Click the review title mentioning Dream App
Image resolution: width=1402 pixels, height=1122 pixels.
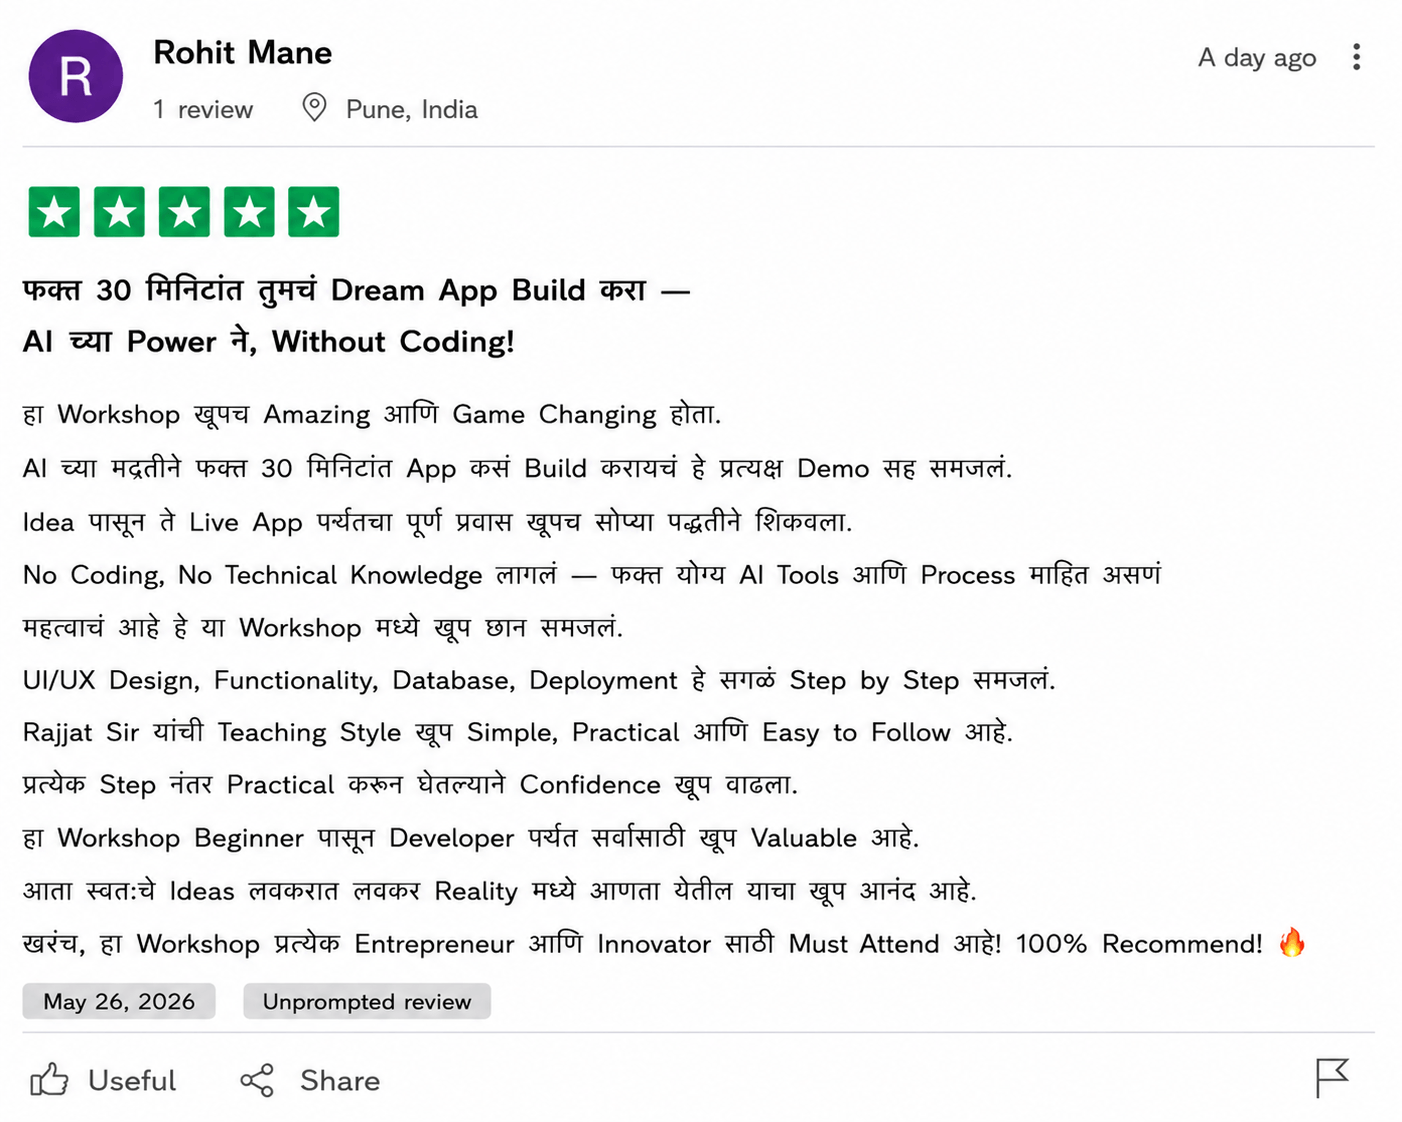pos(357,315)
